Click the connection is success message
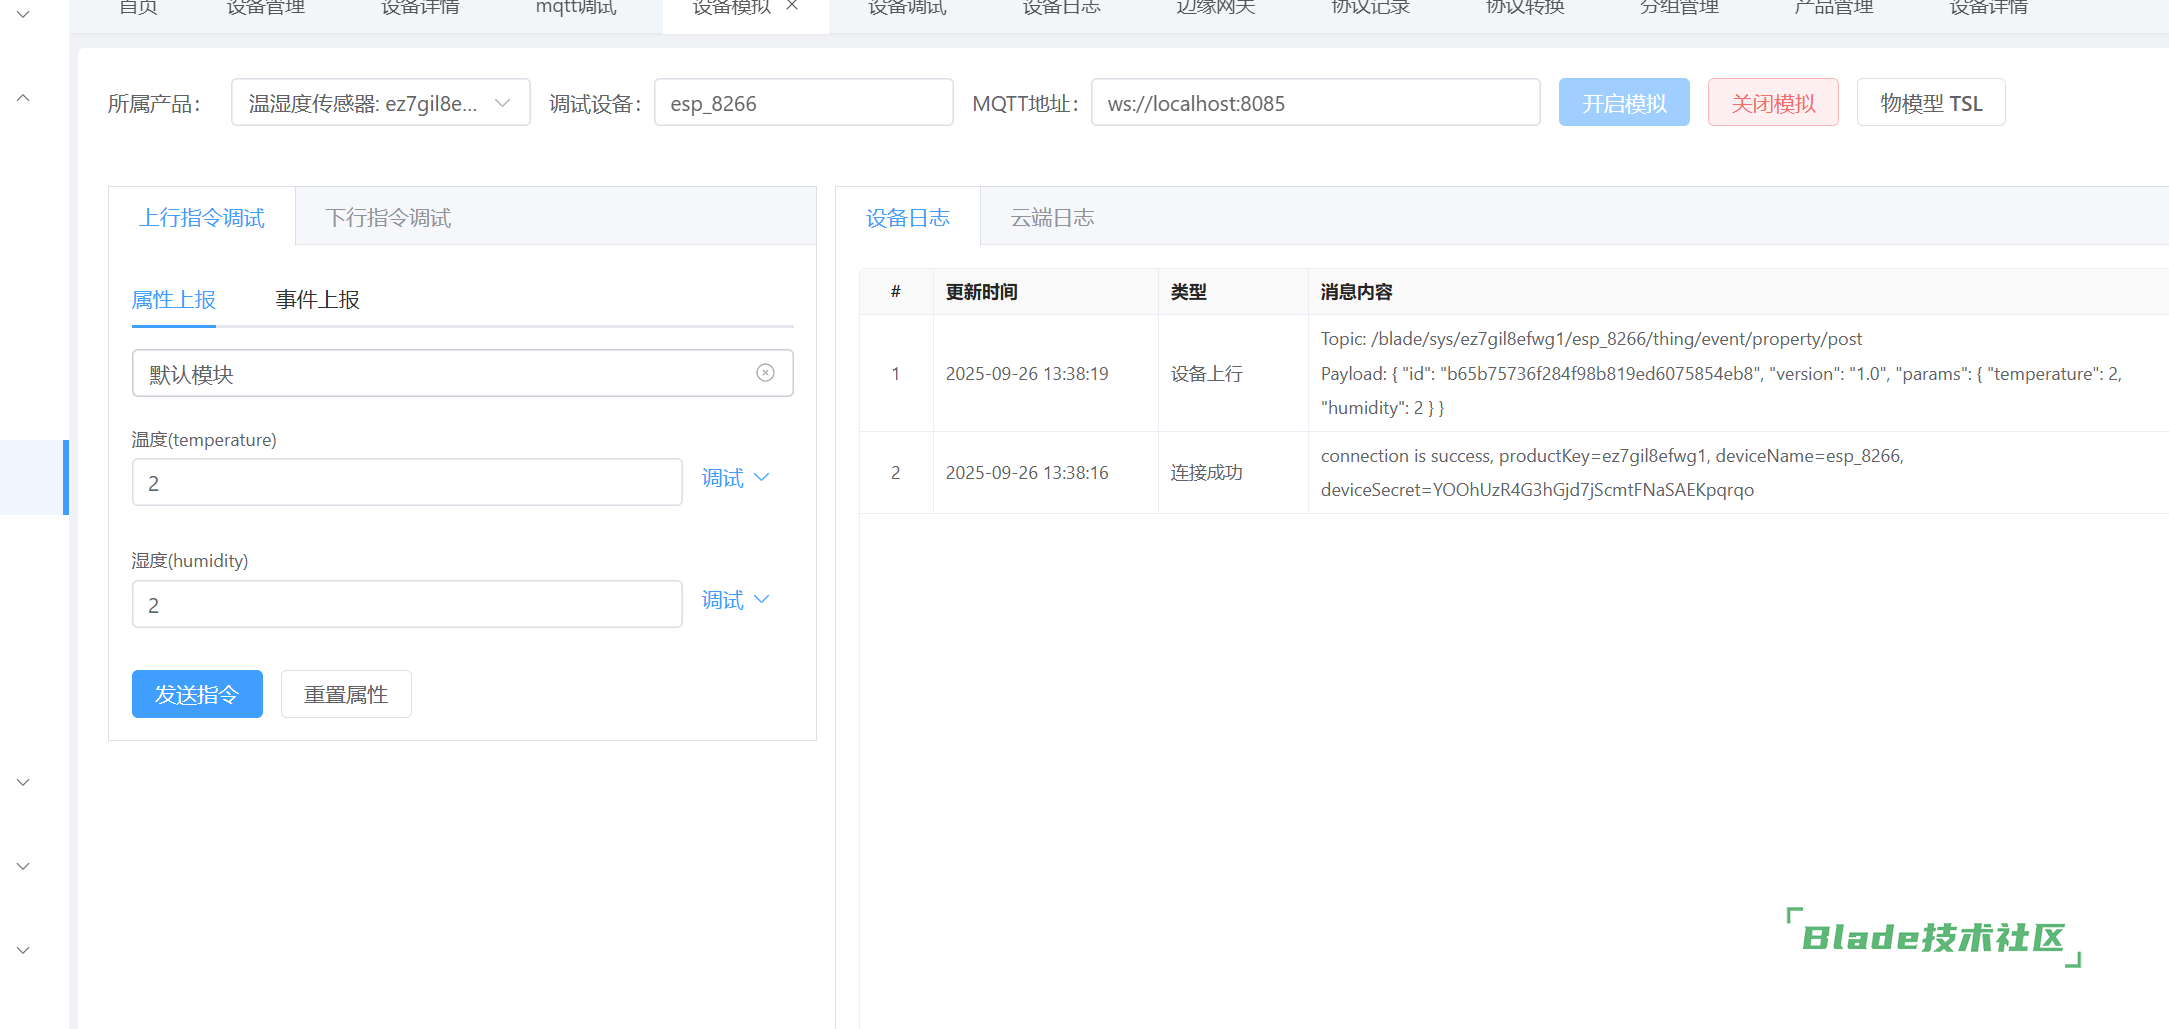Viewport: 2169px width, 1029px height. click(1612, 456)
